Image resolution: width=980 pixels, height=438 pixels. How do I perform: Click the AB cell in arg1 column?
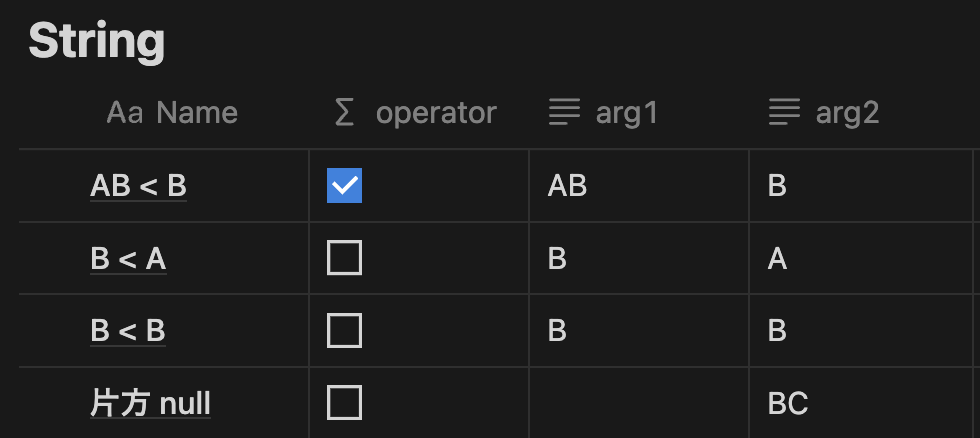click(639, 186)
